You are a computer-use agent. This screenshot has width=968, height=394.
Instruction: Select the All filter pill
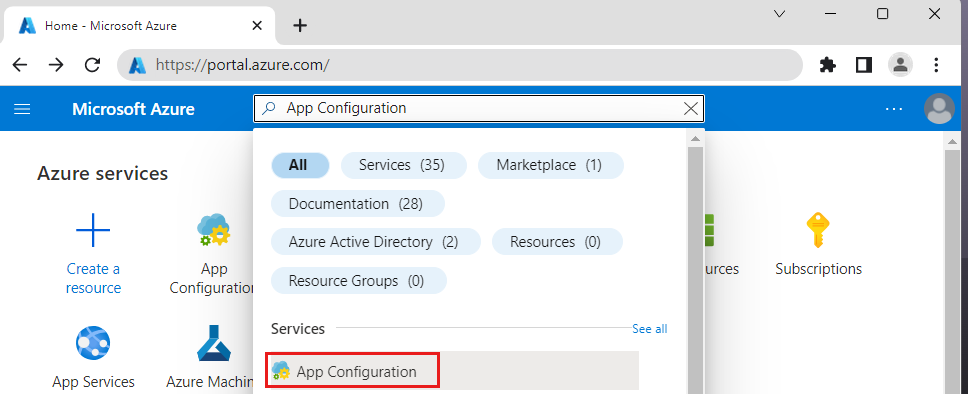300,166
